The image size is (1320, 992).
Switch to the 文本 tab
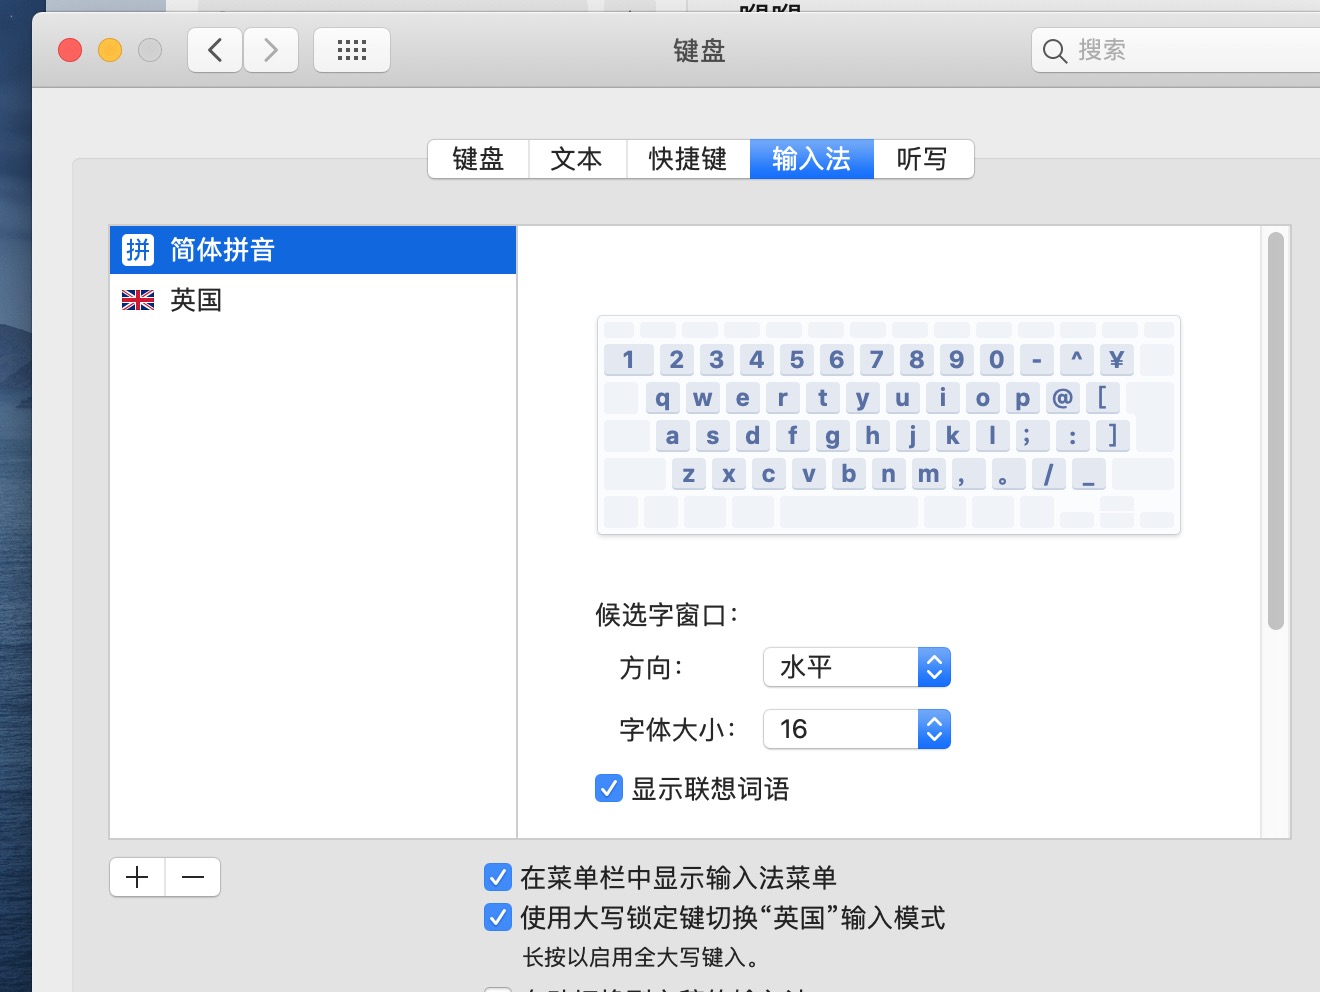point(577,159)
